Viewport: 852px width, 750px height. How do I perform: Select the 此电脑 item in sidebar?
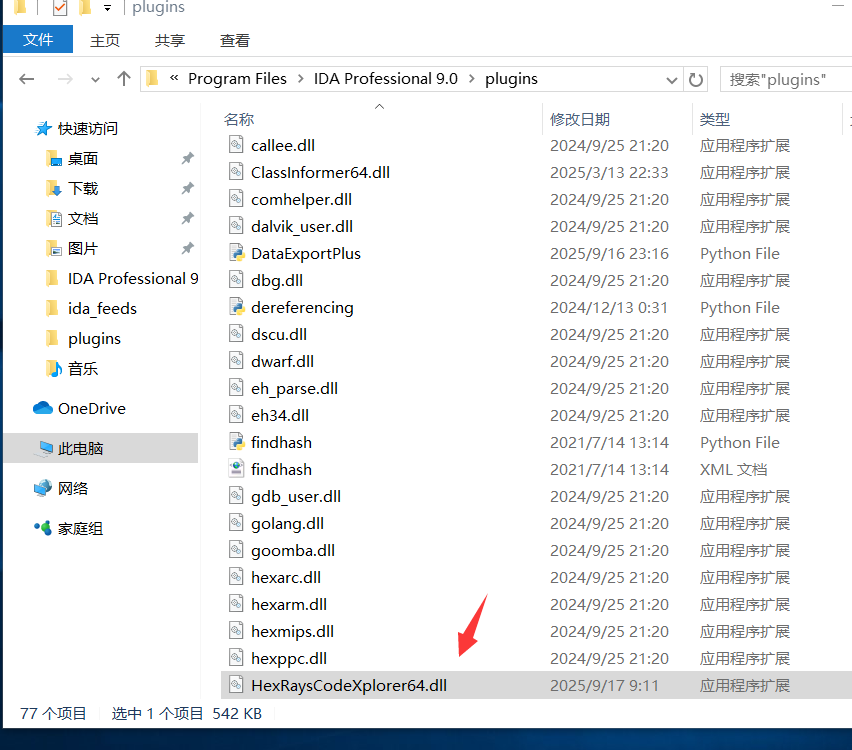pos(80,449)
